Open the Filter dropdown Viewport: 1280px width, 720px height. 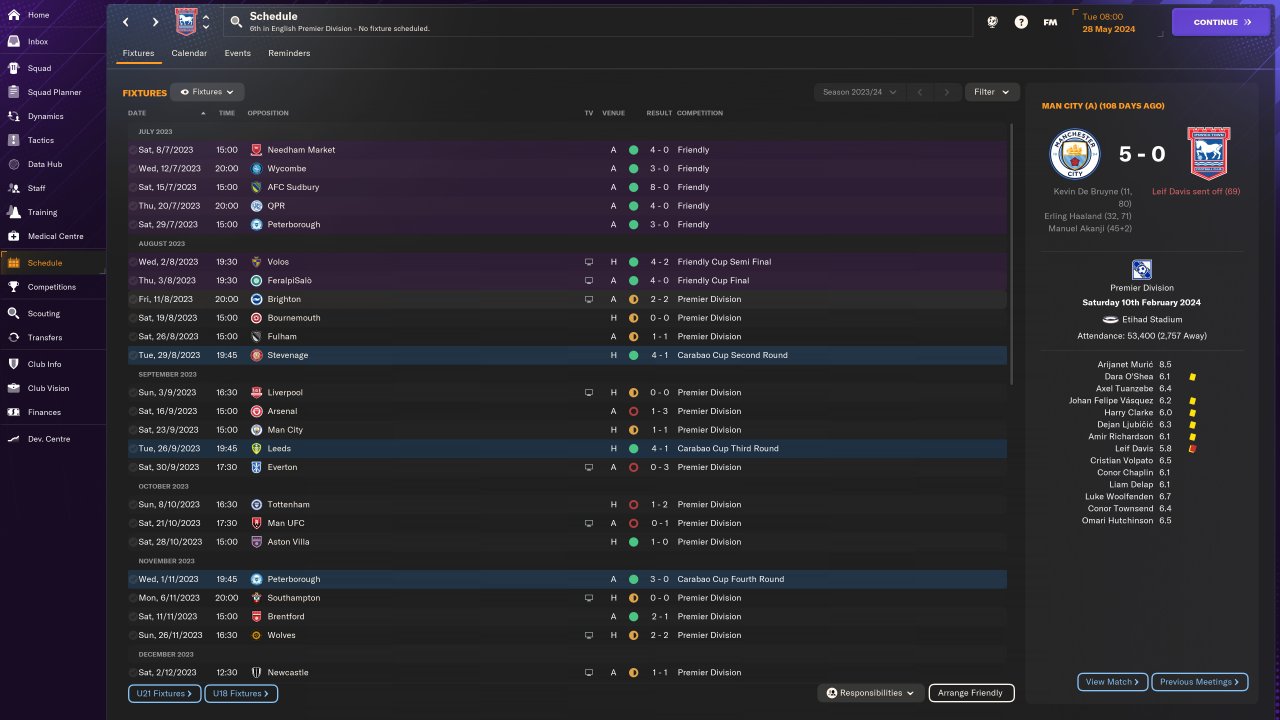[992, 92]
